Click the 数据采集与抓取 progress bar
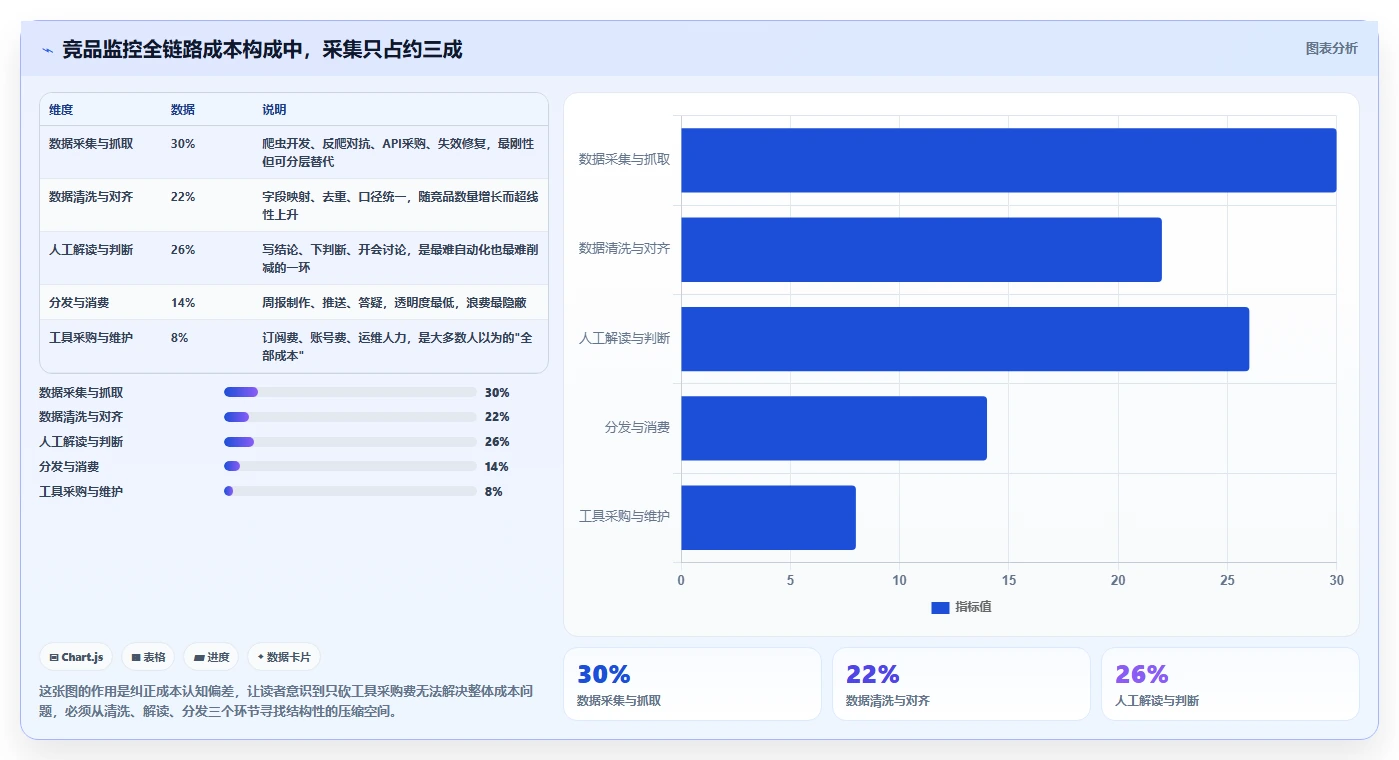 [x=350, y=392]
